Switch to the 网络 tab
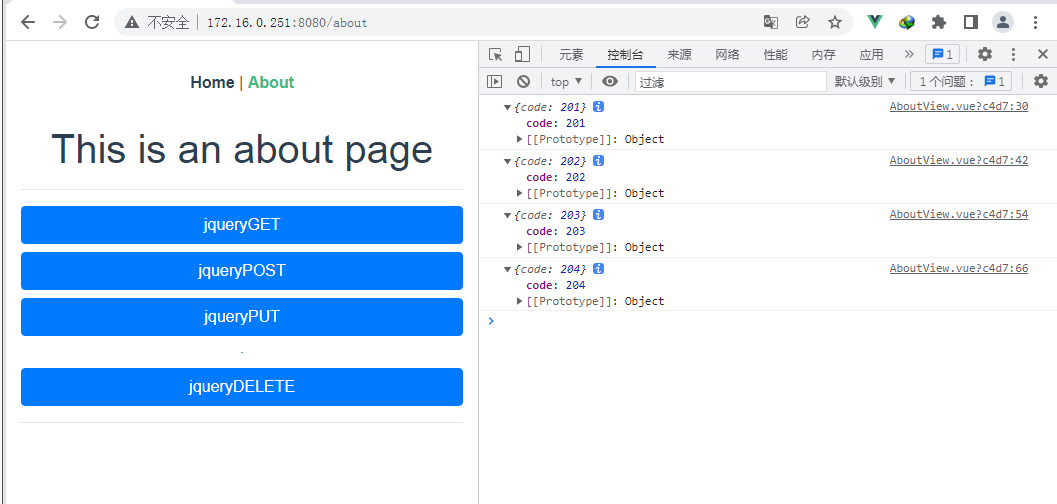Screen dimensions: 1057x504 727,55
